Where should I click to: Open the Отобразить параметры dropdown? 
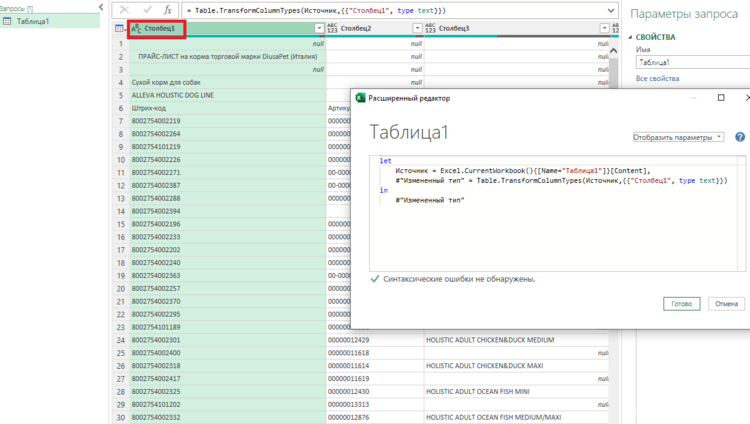click(x=678, y=137)
